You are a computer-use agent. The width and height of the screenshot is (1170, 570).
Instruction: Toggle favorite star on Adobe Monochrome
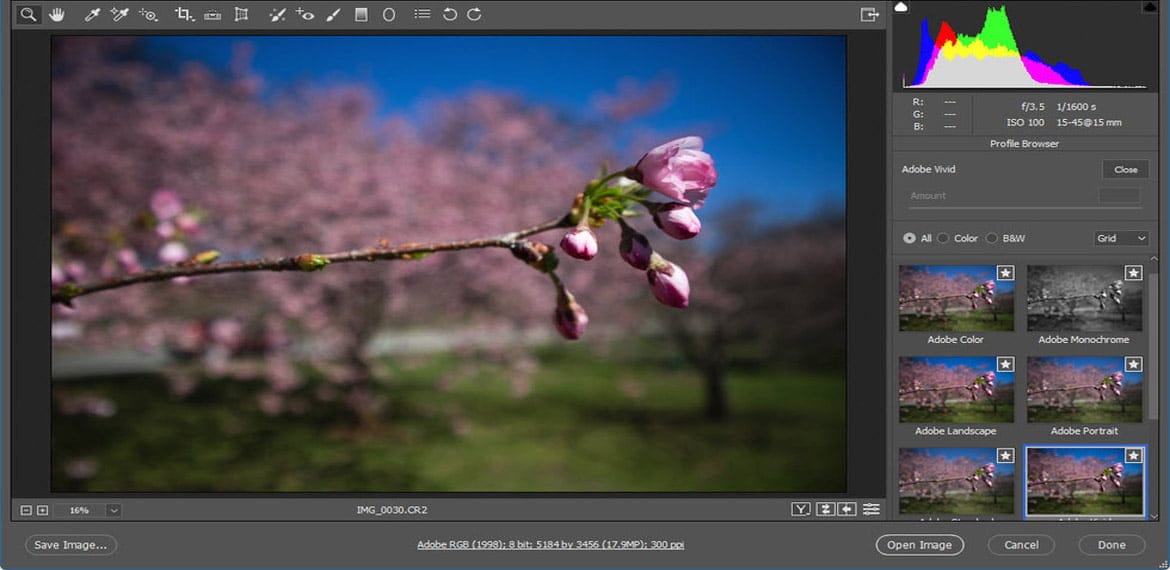(x=1133, y=273)
